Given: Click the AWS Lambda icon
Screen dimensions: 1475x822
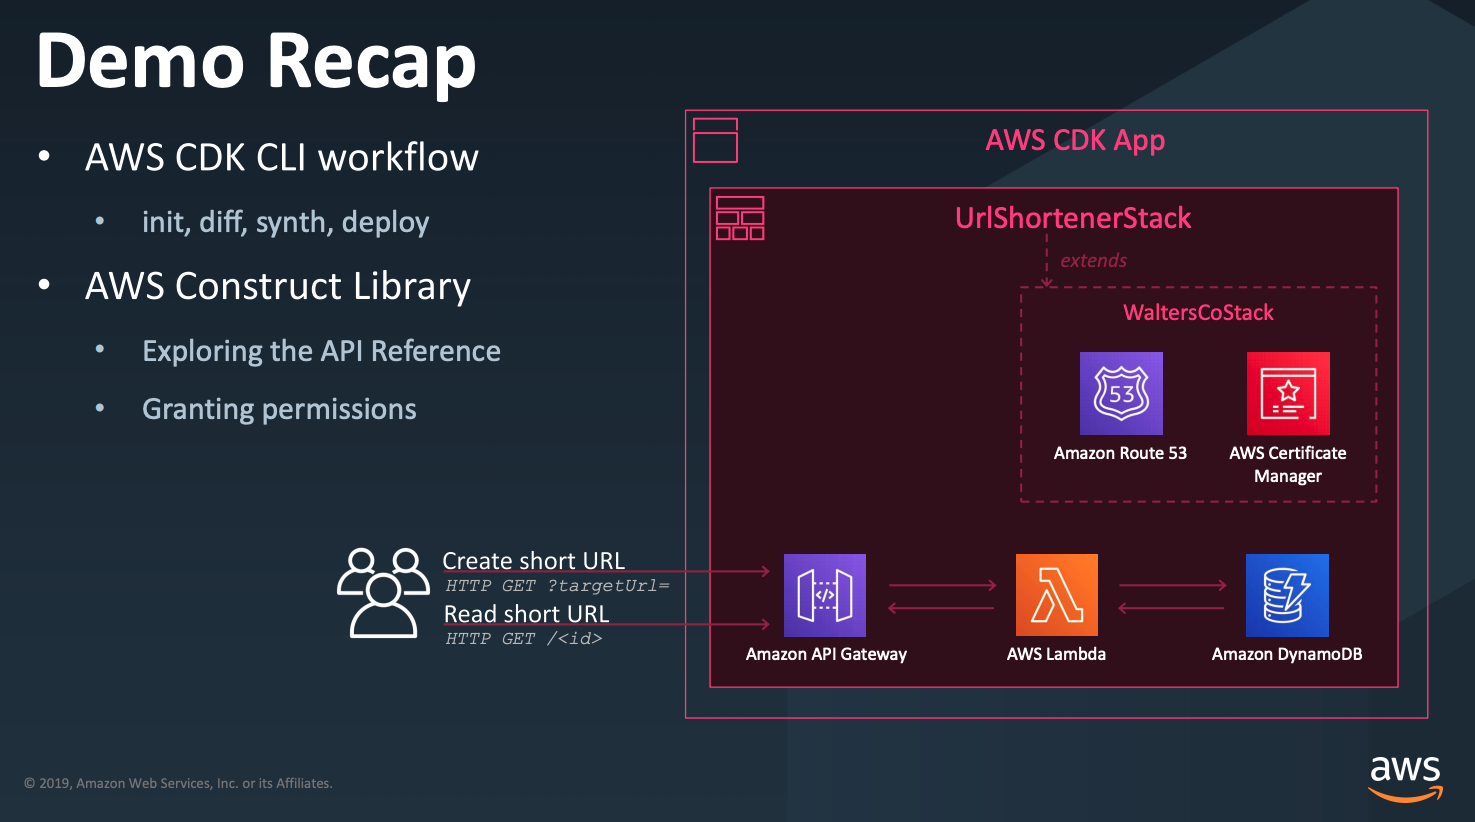Looking at the screenshot, I should (1056, 594).
